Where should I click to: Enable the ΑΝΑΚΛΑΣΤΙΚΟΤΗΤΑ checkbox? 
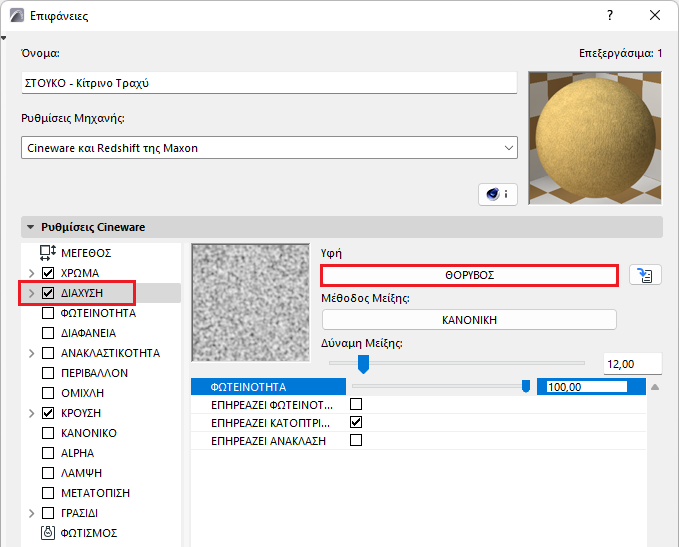(x=48, y=353)
